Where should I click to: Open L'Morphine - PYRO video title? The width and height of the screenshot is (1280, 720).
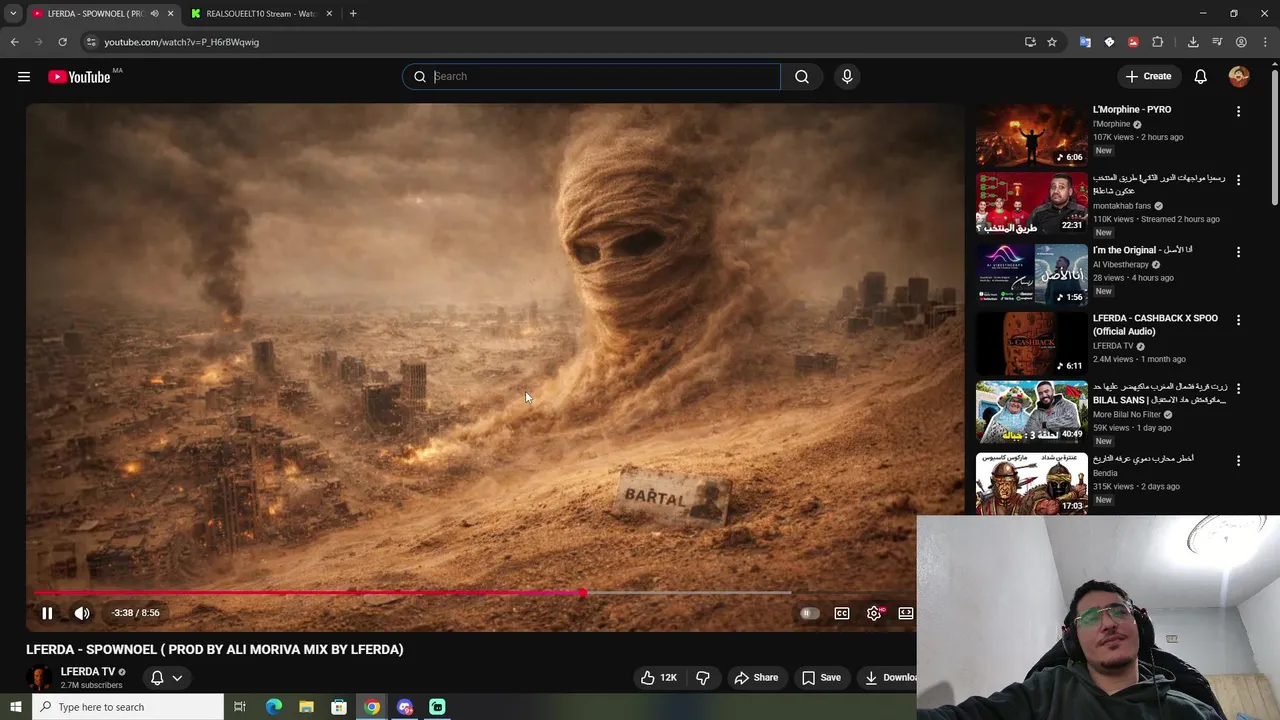[1132, 110]
